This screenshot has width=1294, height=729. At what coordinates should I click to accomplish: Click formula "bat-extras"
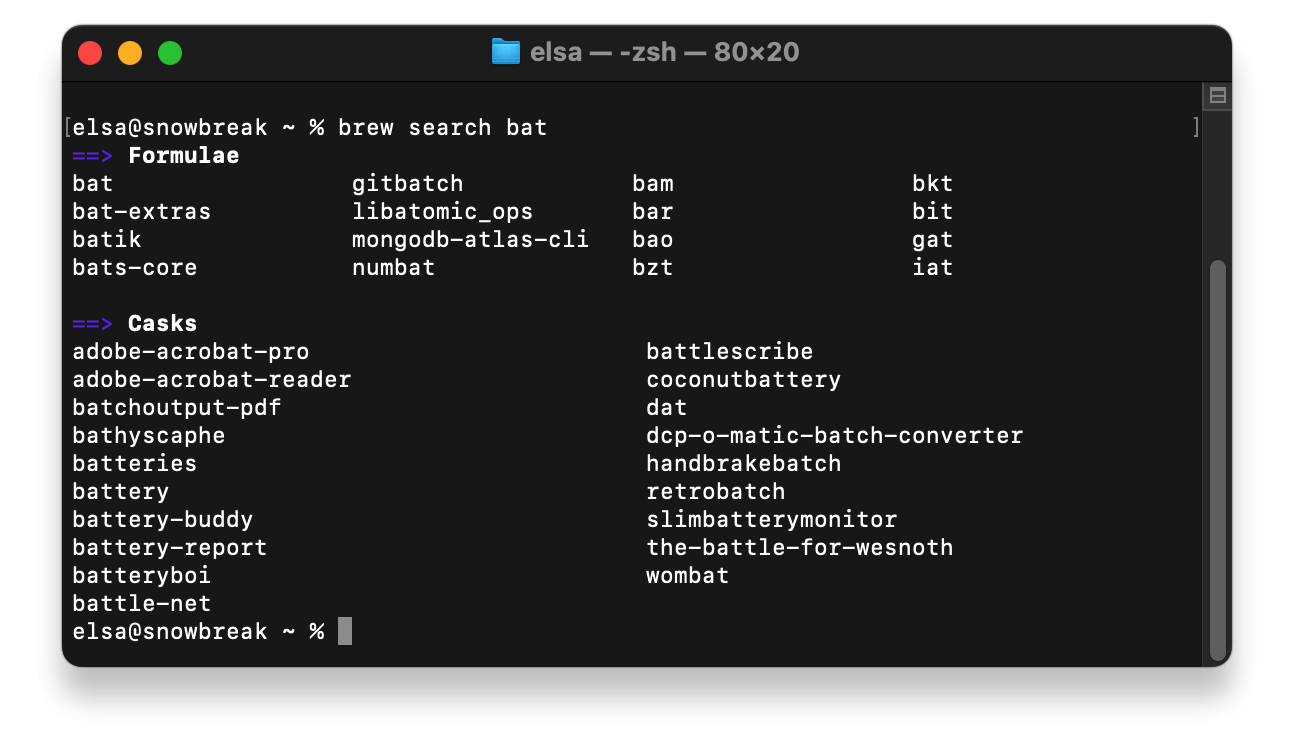coord(142,212)
